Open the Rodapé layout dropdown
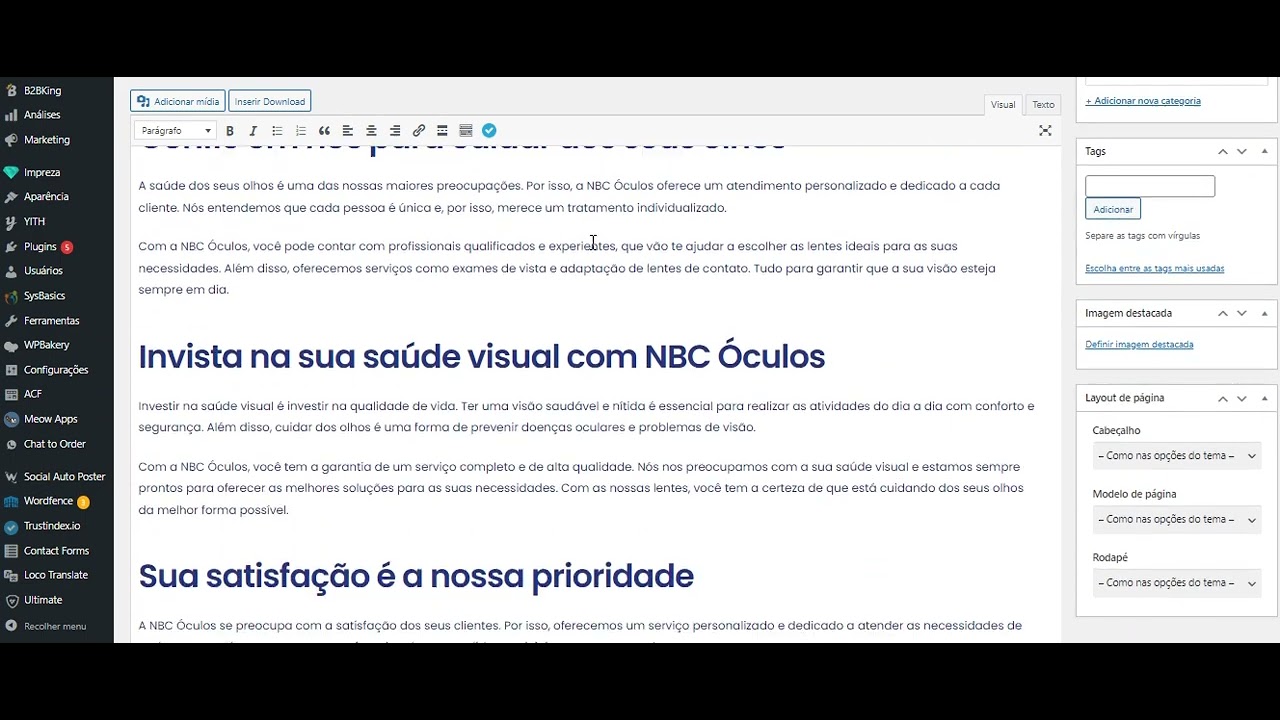The image size is (1280, 720). (1177, 583)
